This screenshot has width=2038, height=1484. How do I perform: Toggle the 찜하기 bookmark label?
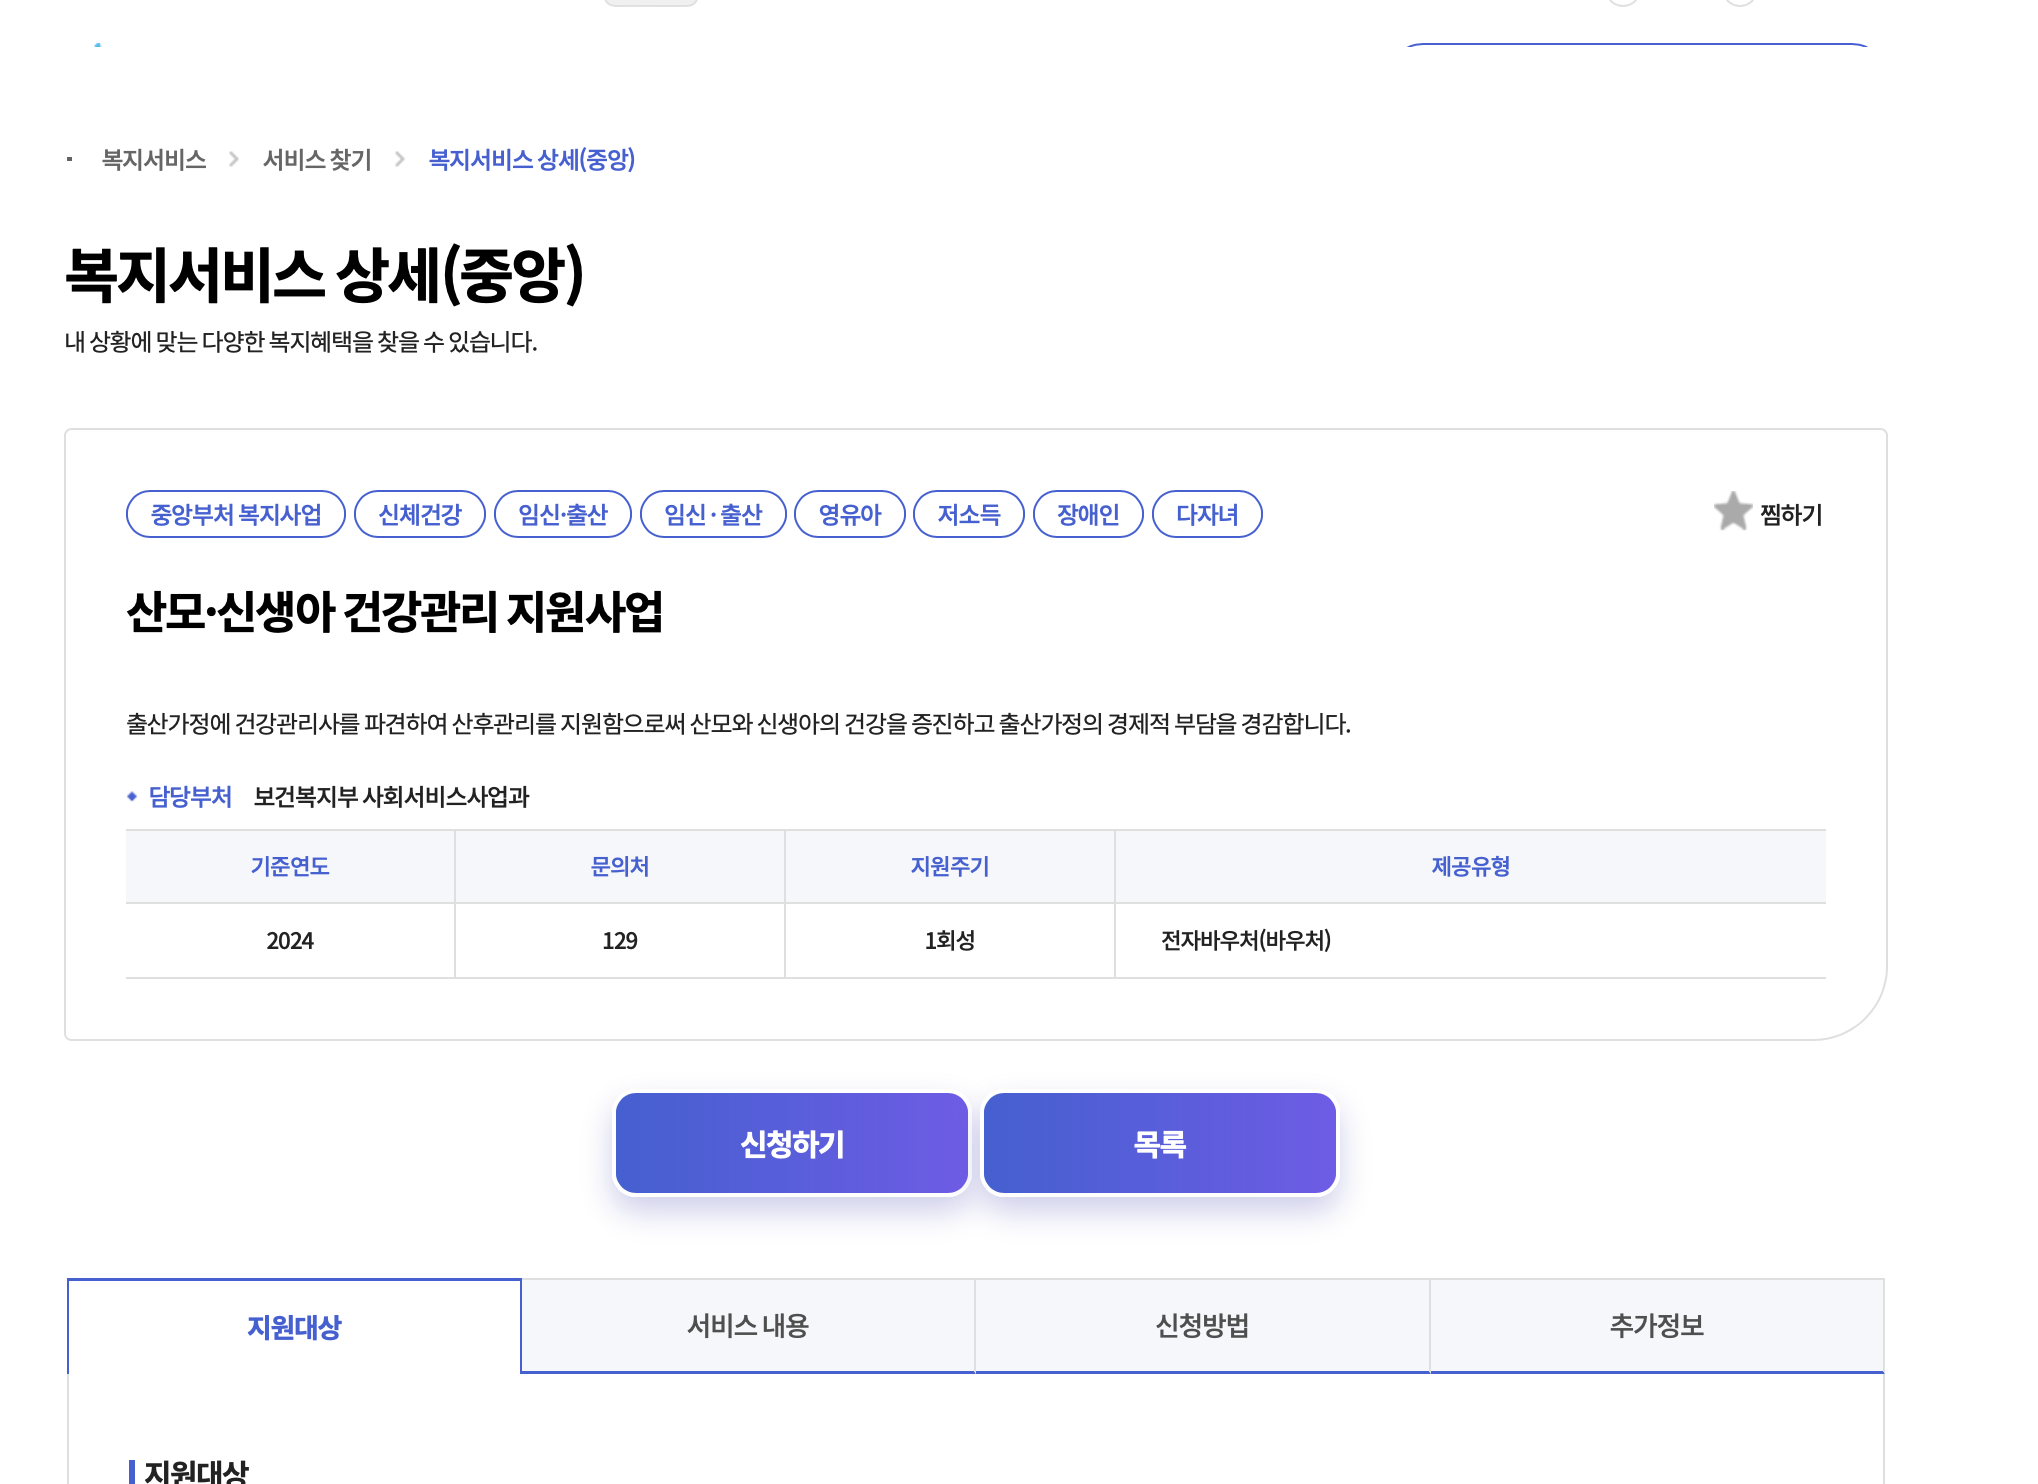coord(1791,515)
